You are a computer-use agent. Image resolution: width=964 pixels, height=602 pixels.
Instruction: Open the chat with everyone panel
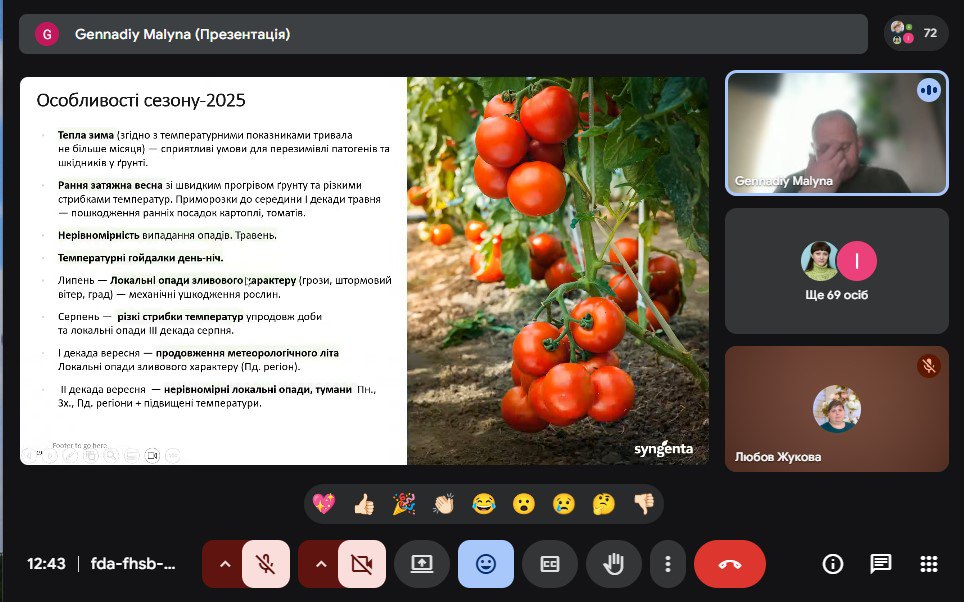pyautogui.click(x=880, y=564)
